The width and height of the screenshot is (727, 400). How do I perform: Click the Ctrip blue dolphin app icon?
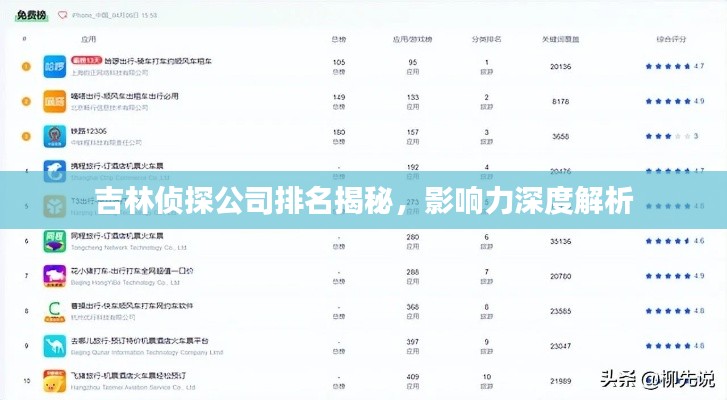click(54, 171)
